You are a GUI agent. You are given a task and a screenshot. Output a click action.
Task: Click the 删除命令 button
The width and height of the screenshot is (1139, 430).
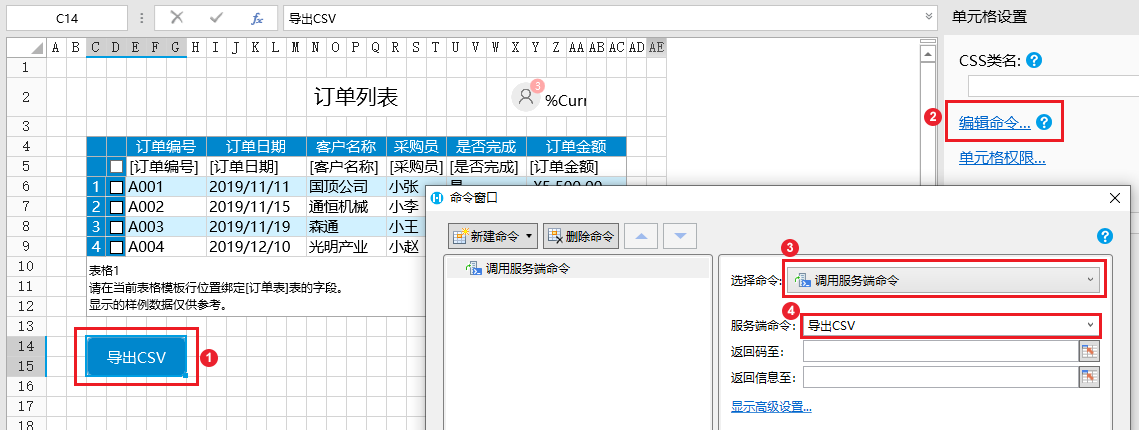[581, 236]
